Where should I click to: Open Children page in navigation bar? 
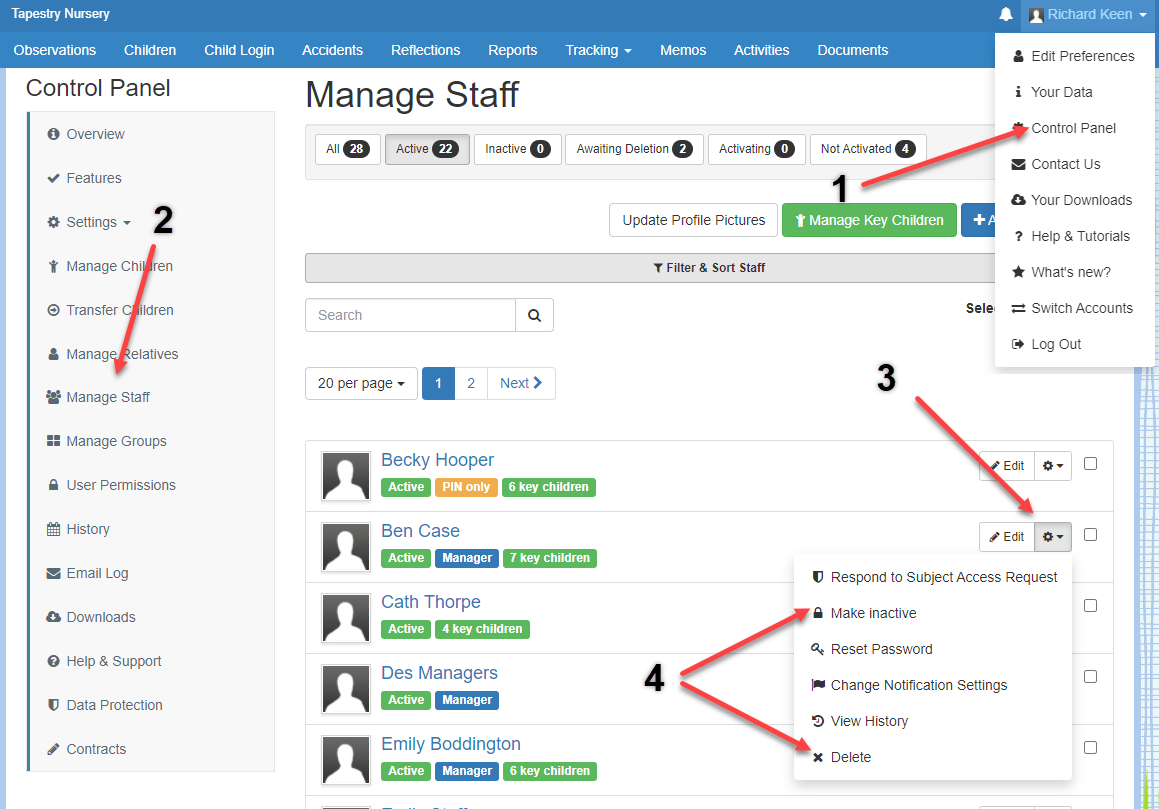[x=150, y=50]
